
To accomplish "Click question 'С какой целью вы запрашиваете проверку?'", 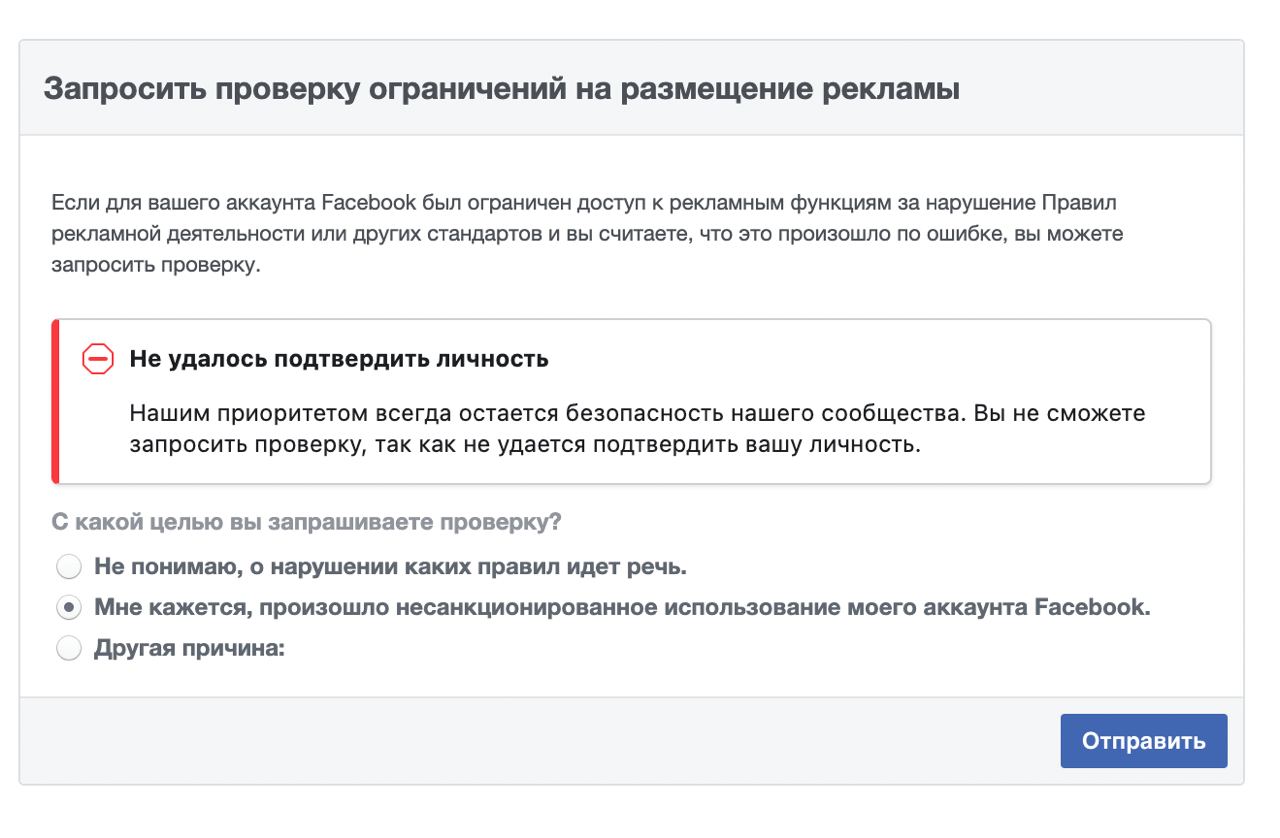I will click(306, 522).
